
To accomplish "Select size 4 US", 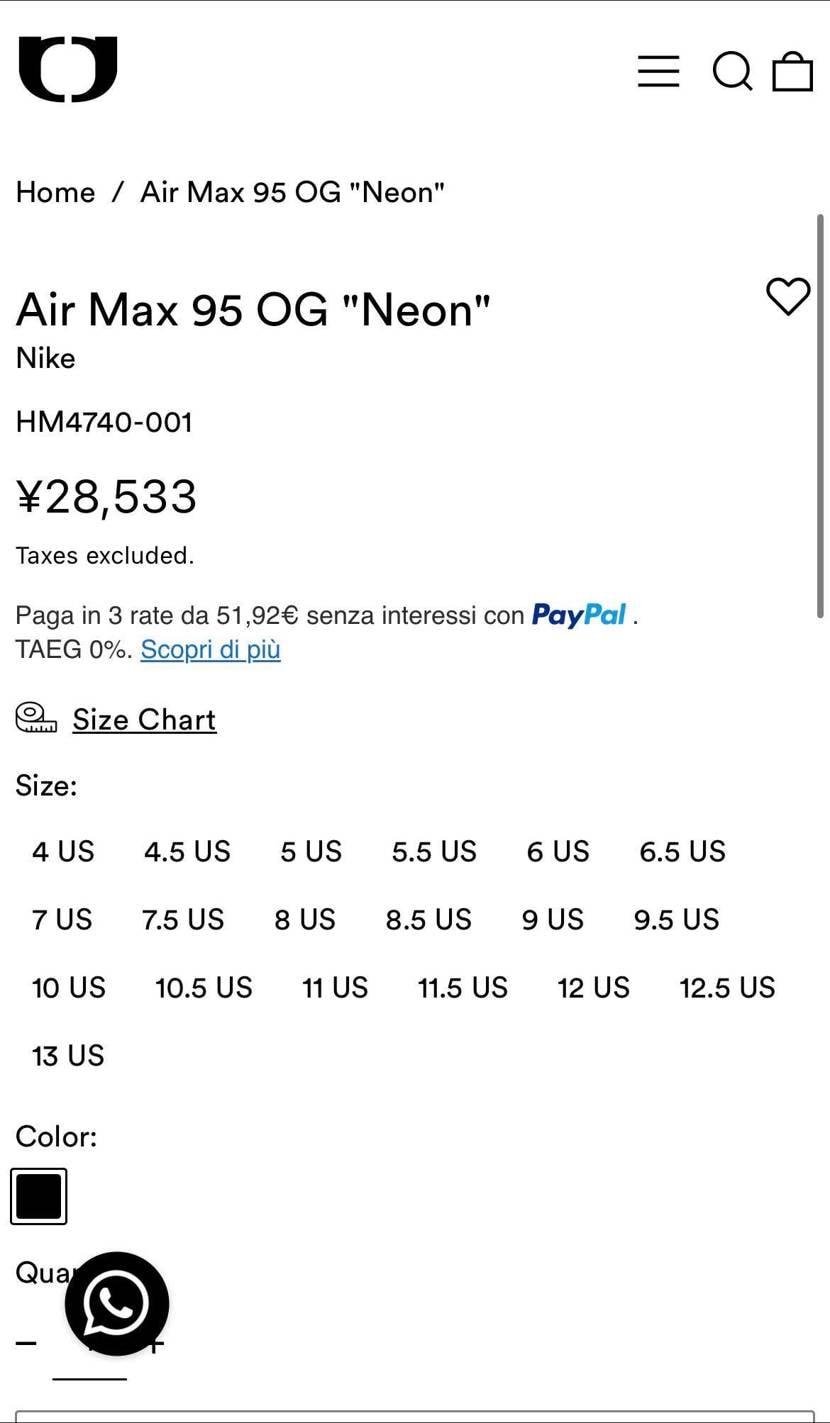I will (x=63, y=852).
